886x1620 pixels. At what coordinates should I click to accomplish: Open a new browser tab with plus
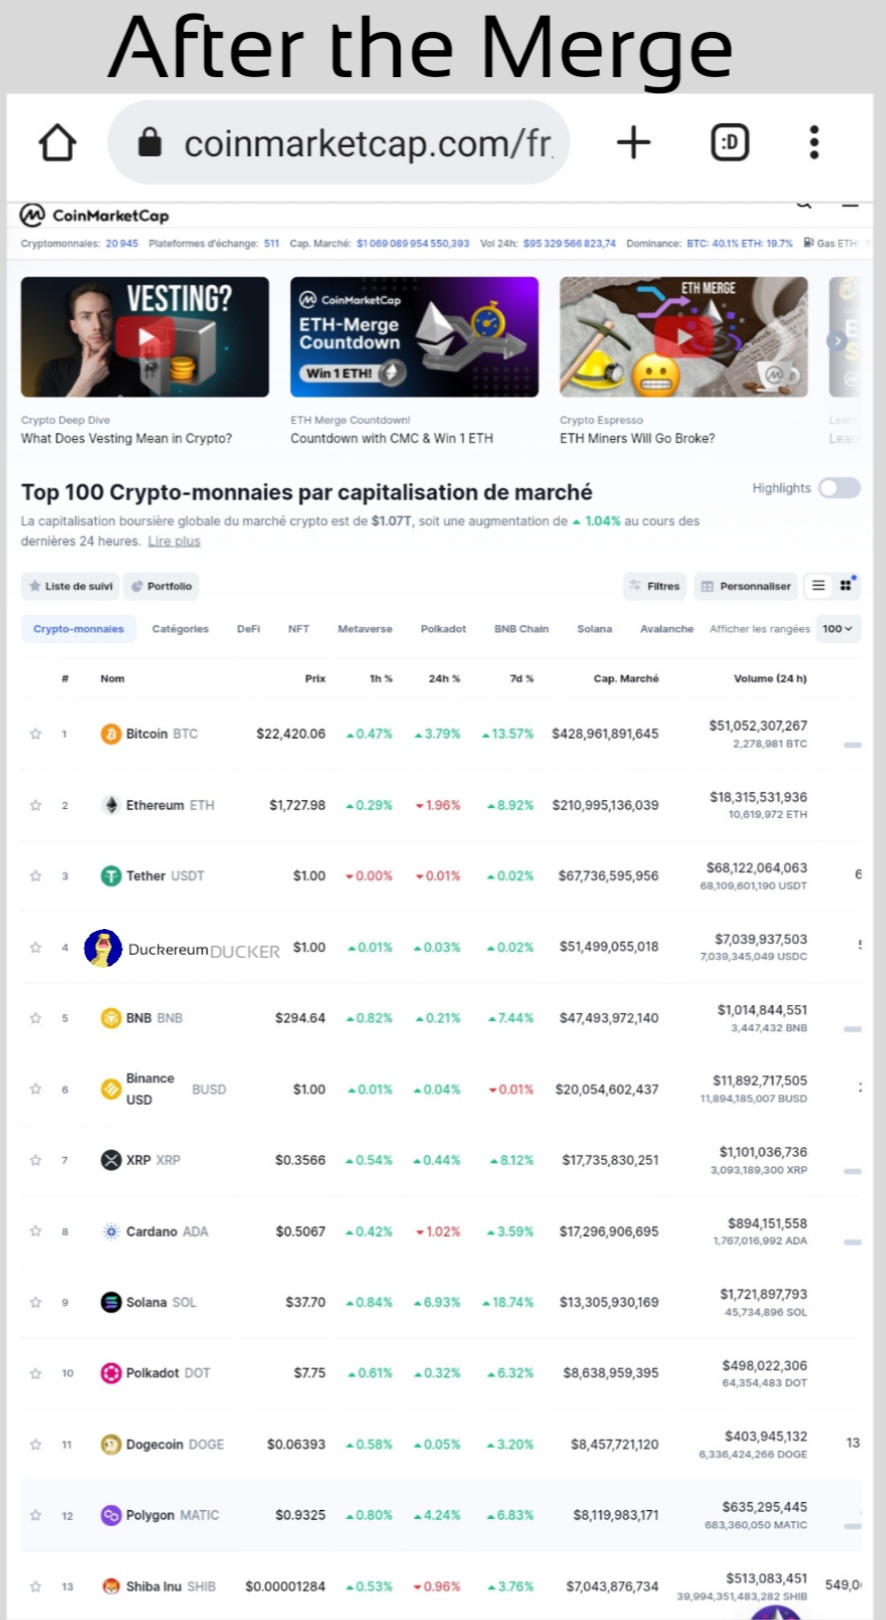633,143
